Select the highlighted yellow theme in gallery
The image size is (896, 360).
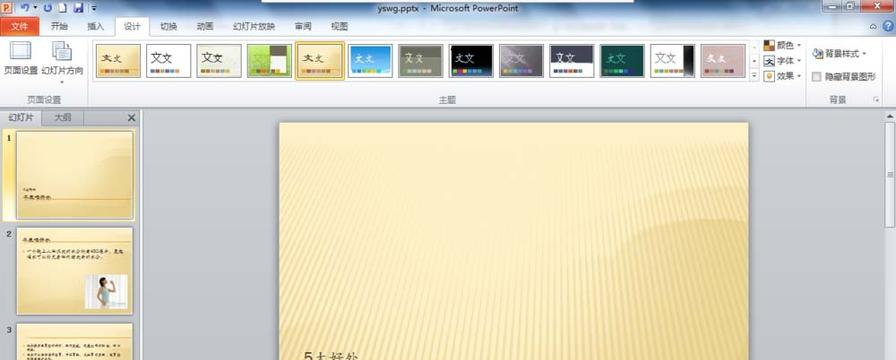click(320, 61)
